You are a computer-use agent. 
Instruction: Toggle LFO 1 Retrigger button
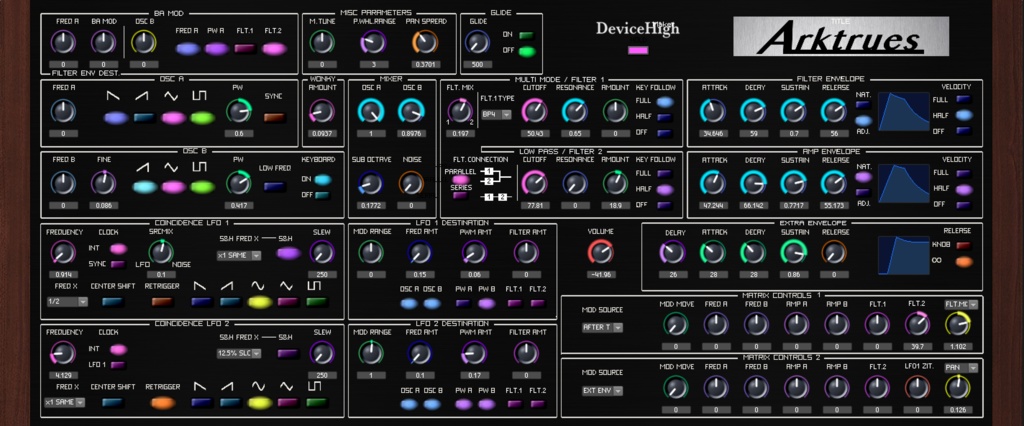point(162,302)
